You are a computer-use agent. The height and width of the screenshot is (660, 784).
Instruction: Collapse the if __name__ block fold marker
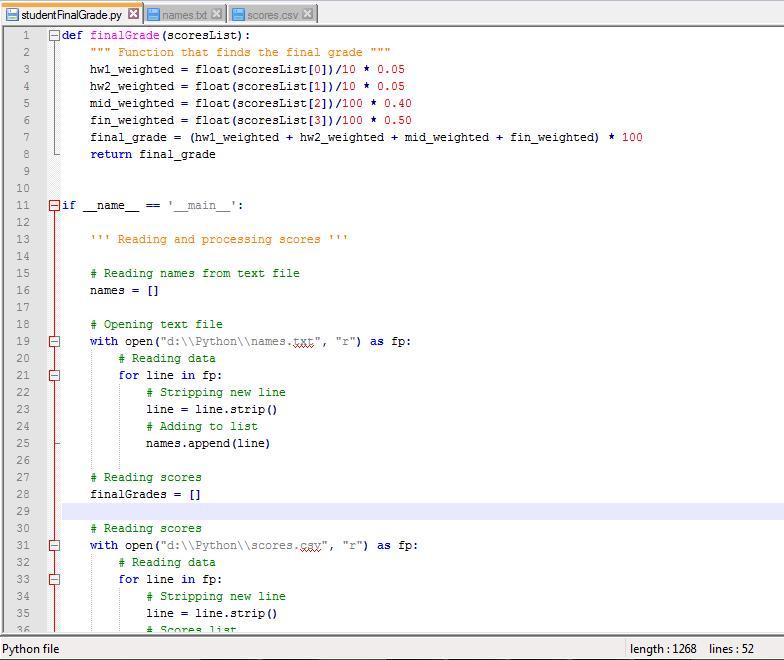pyautogui.click(x=54, y=205)
